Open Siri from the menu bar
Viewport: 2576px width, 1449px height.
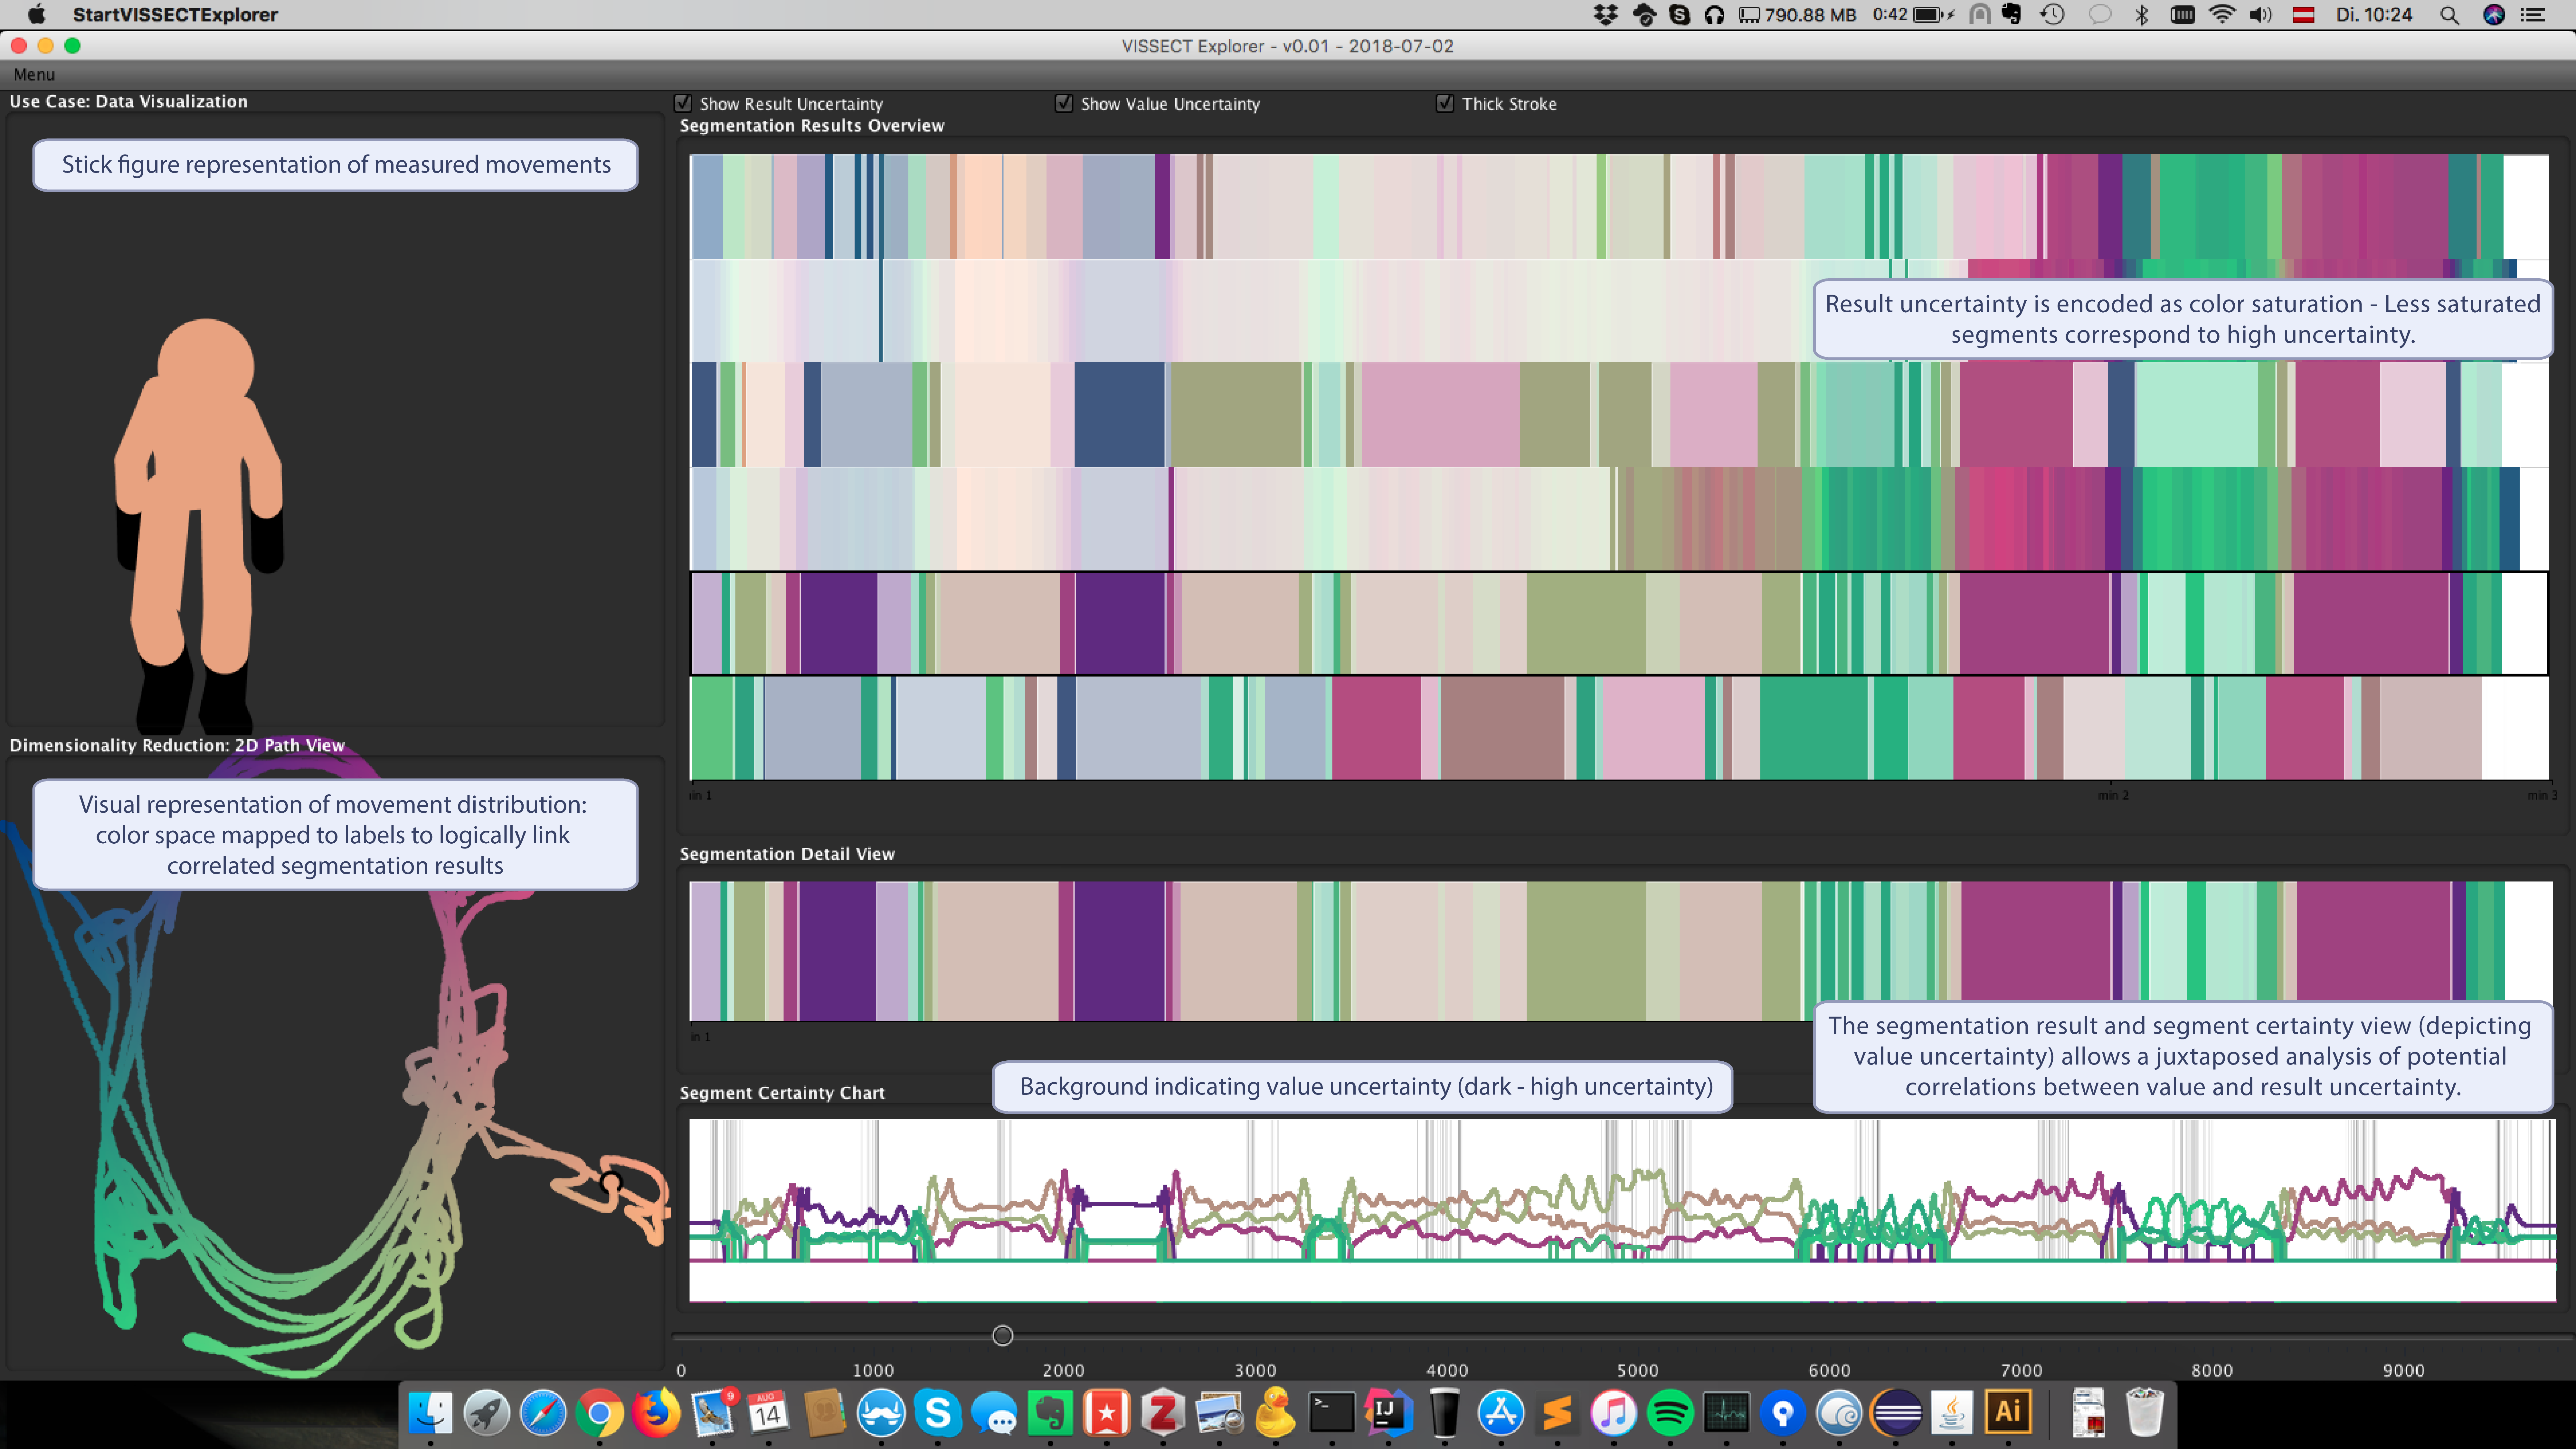click(2494, 15)
